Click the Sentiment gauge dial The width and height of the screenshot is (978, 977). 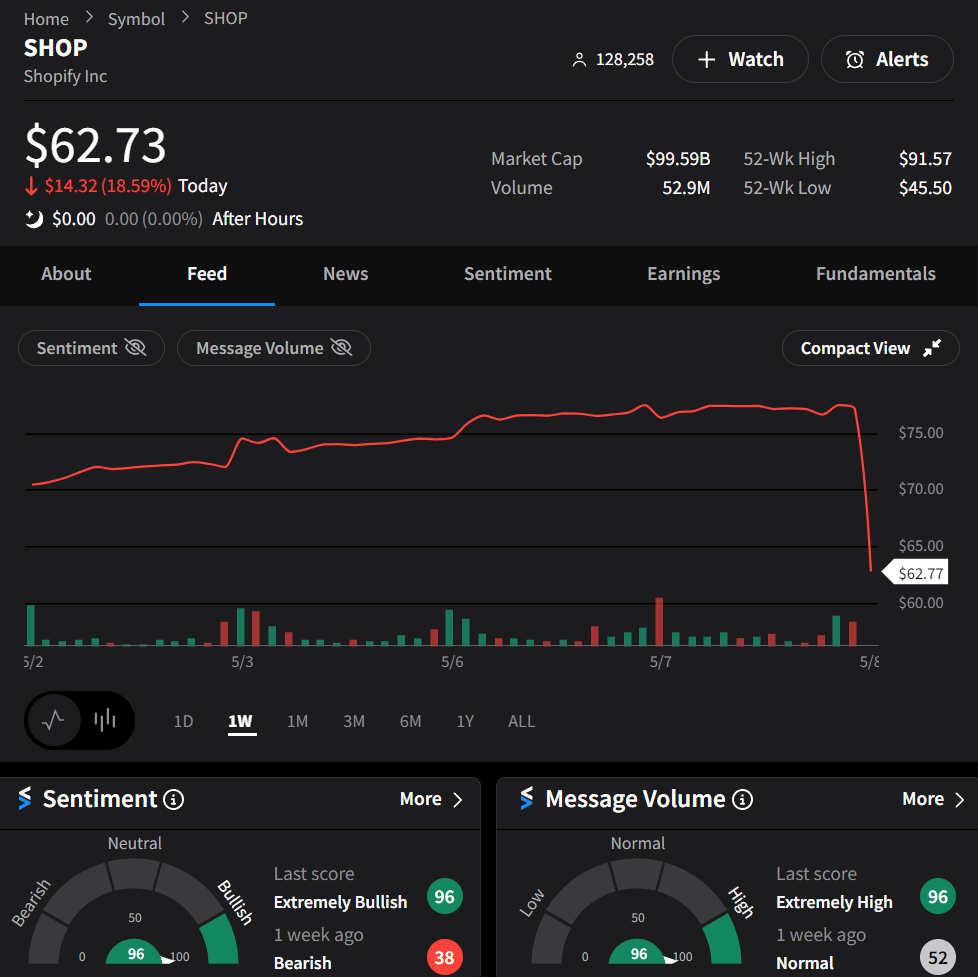134,911
